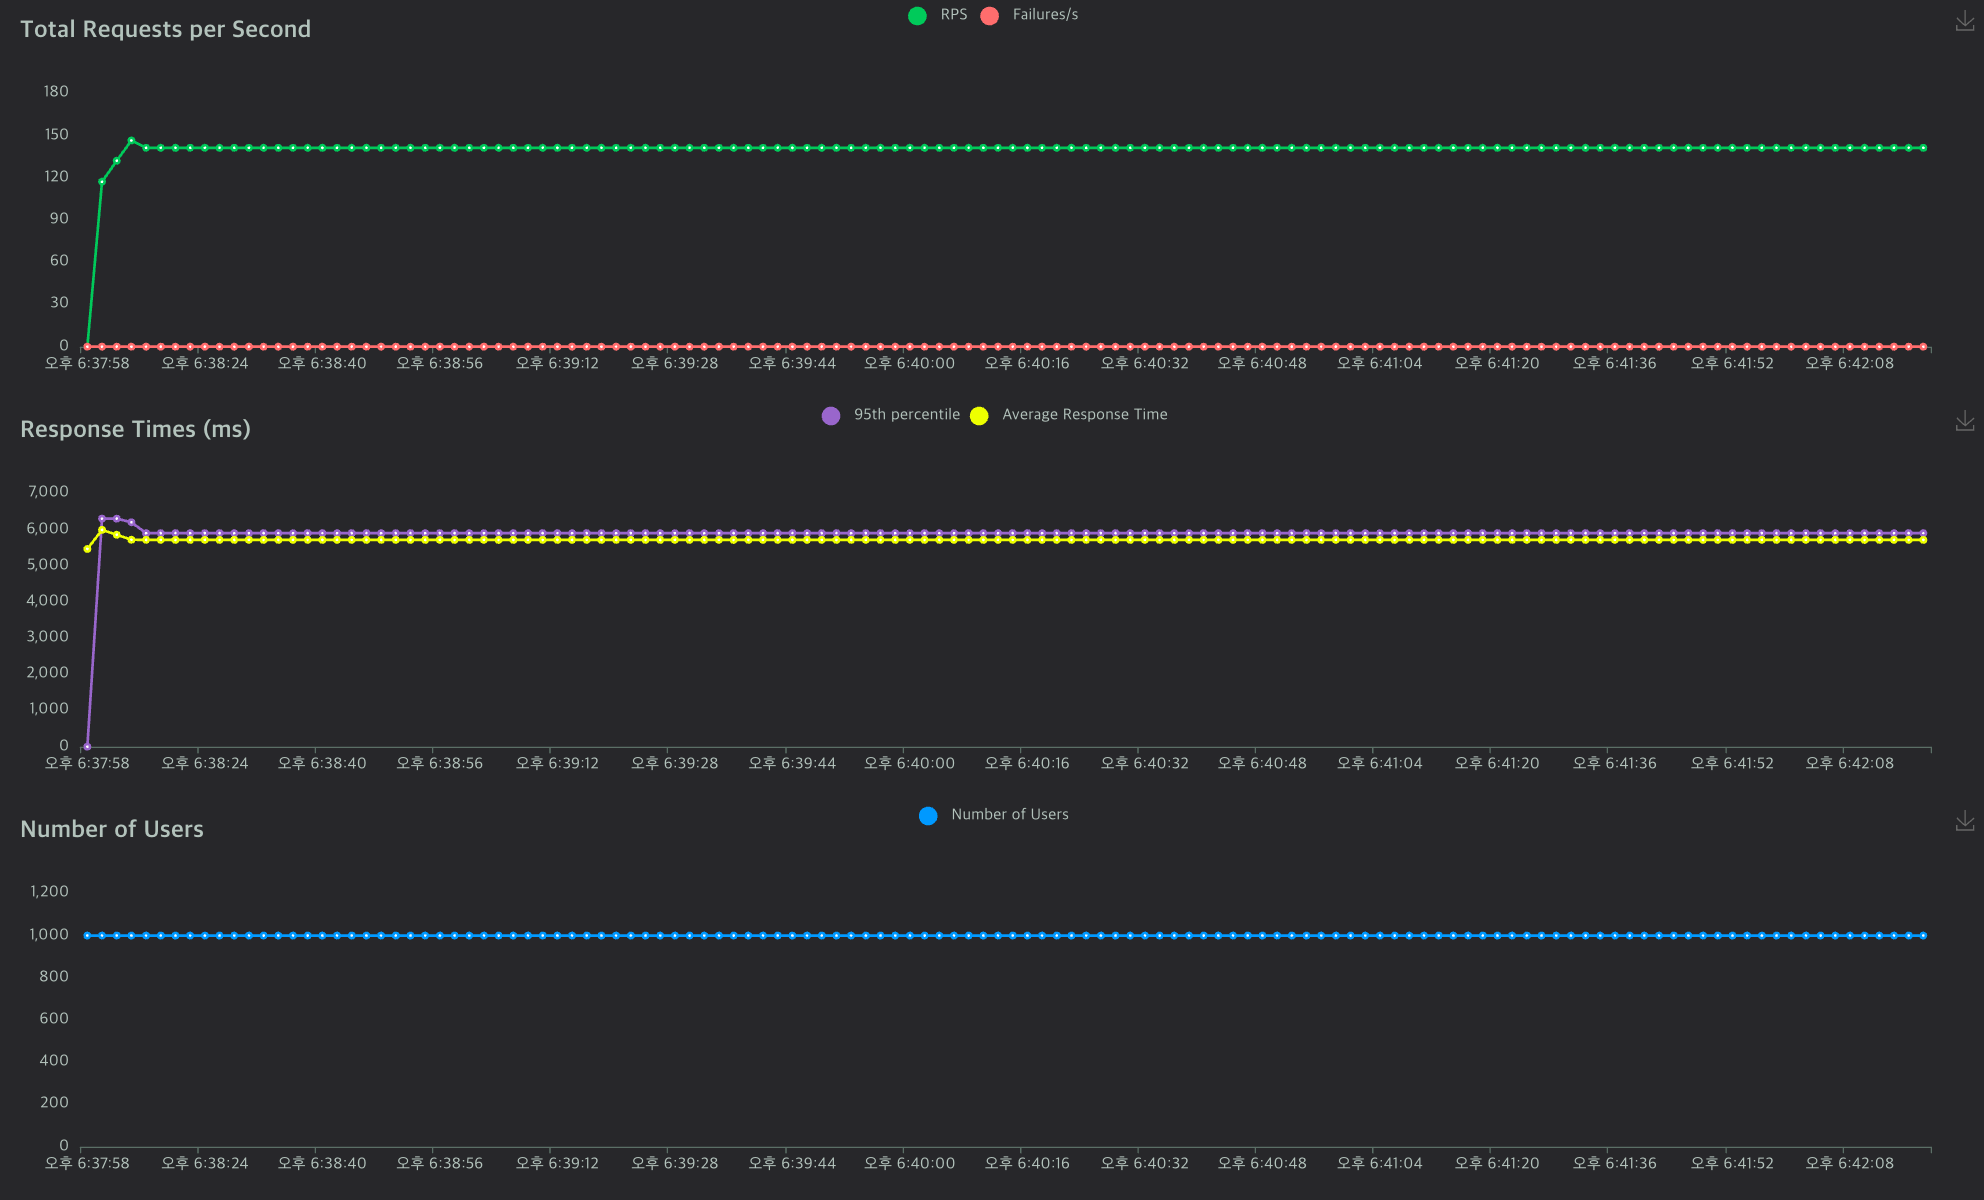The image size is (1984, 1200).
Task: Toggle Average Response Time legend series
Action: point(1068,415)
